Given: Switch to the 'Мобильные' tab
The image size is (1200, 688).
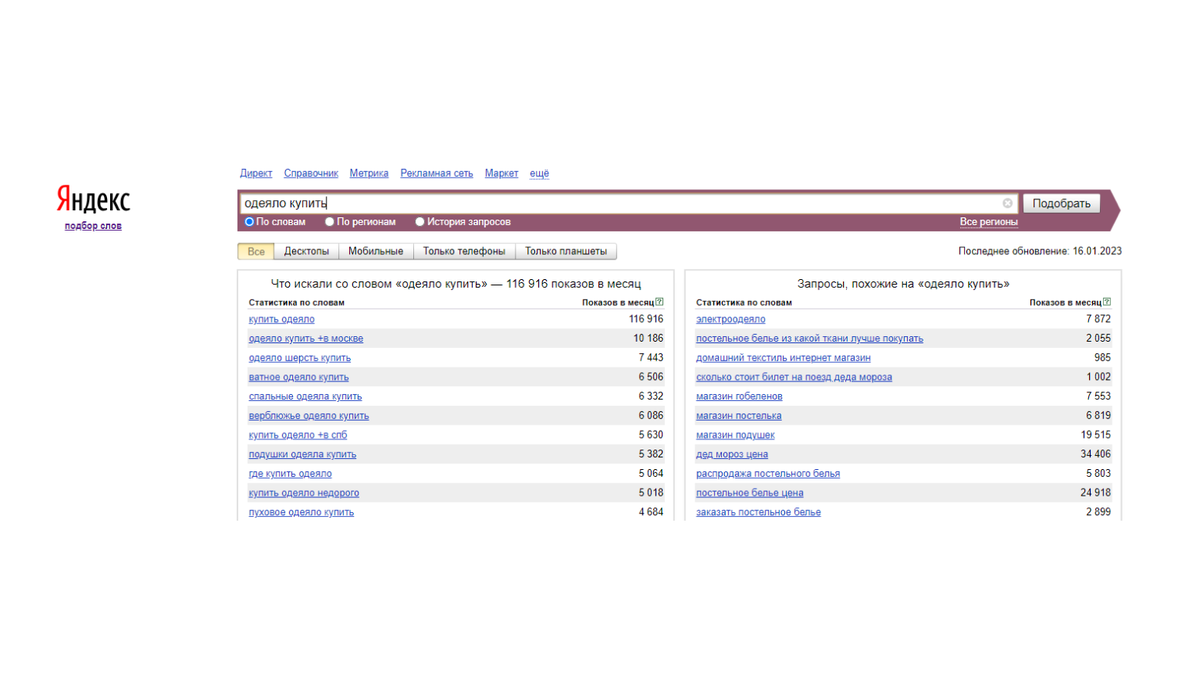Looking at the screenshot, I should click(x=376, y=251).
